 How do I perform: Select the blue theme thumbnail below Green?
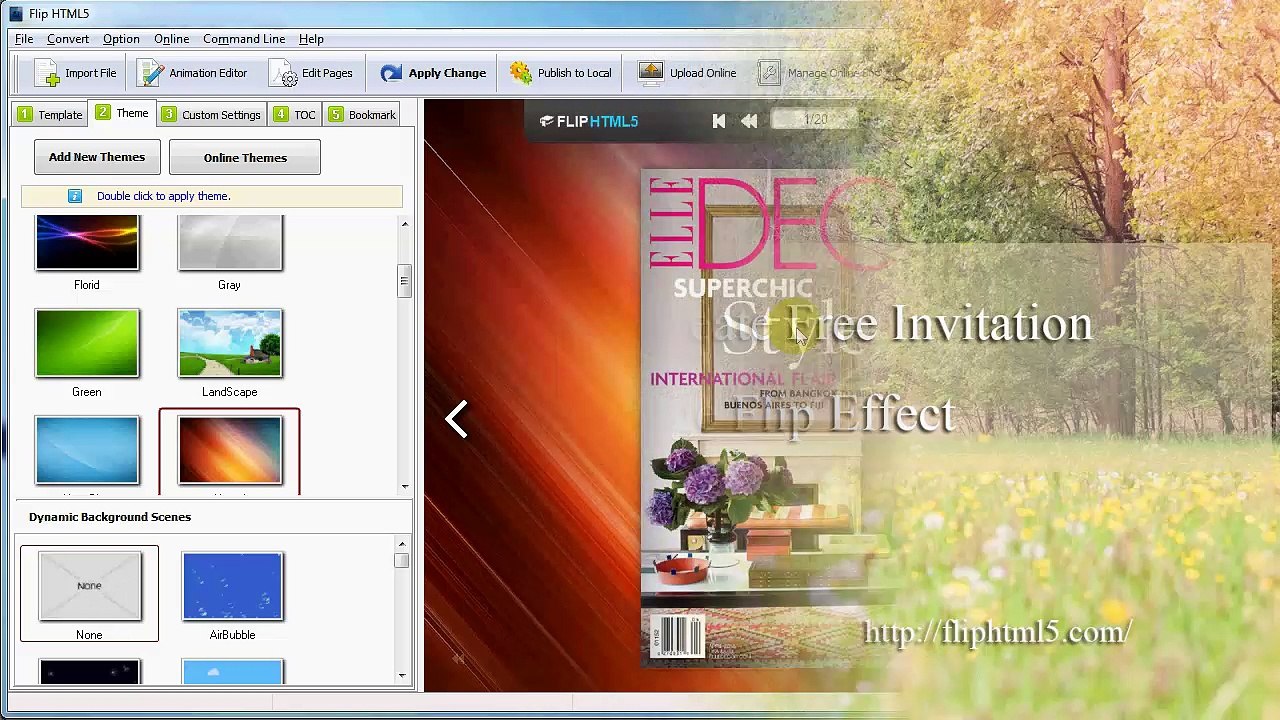pos(87,450)
